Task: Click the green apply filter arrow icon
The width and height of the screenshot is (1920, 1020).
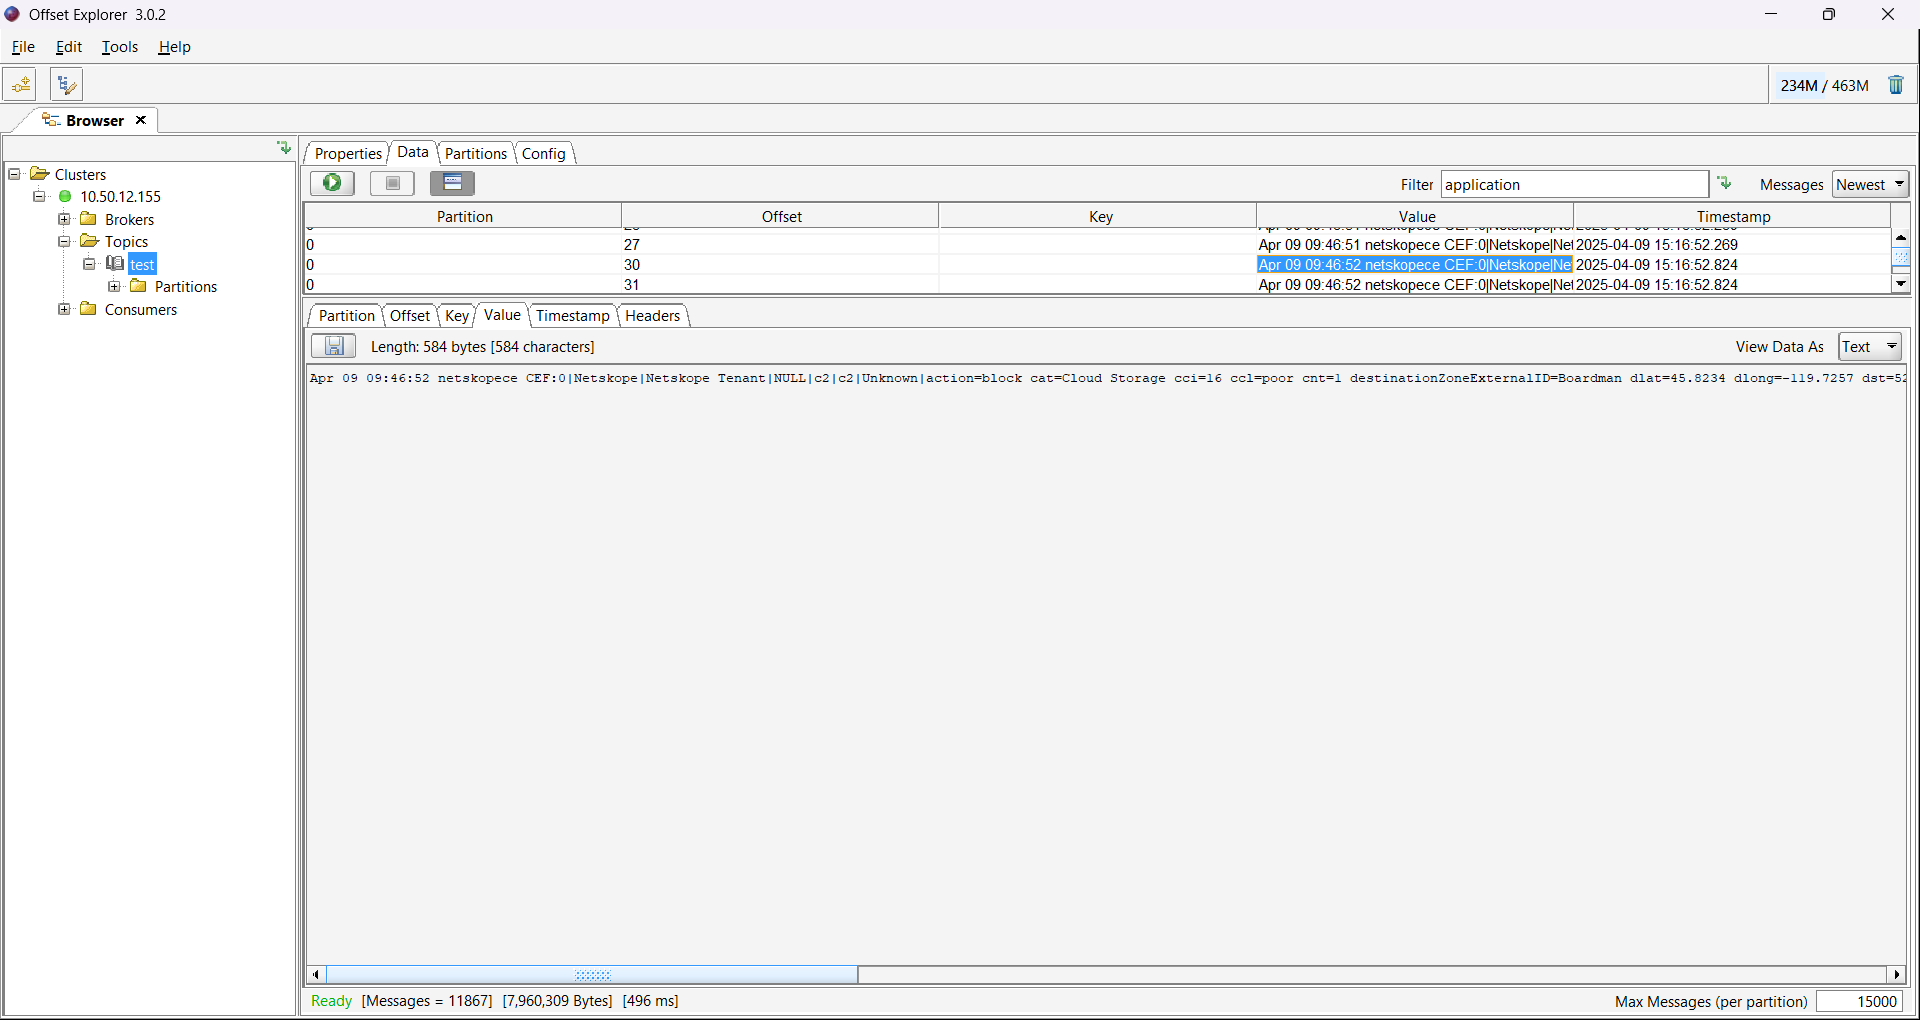Action: (x=1725, y=183)
